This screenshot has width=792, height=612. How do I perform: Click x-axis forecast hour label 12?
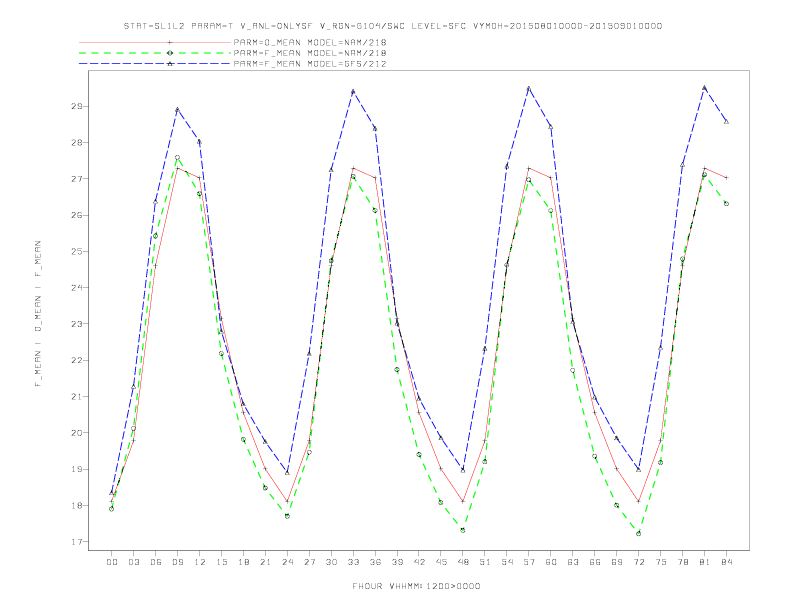[200, 562]
